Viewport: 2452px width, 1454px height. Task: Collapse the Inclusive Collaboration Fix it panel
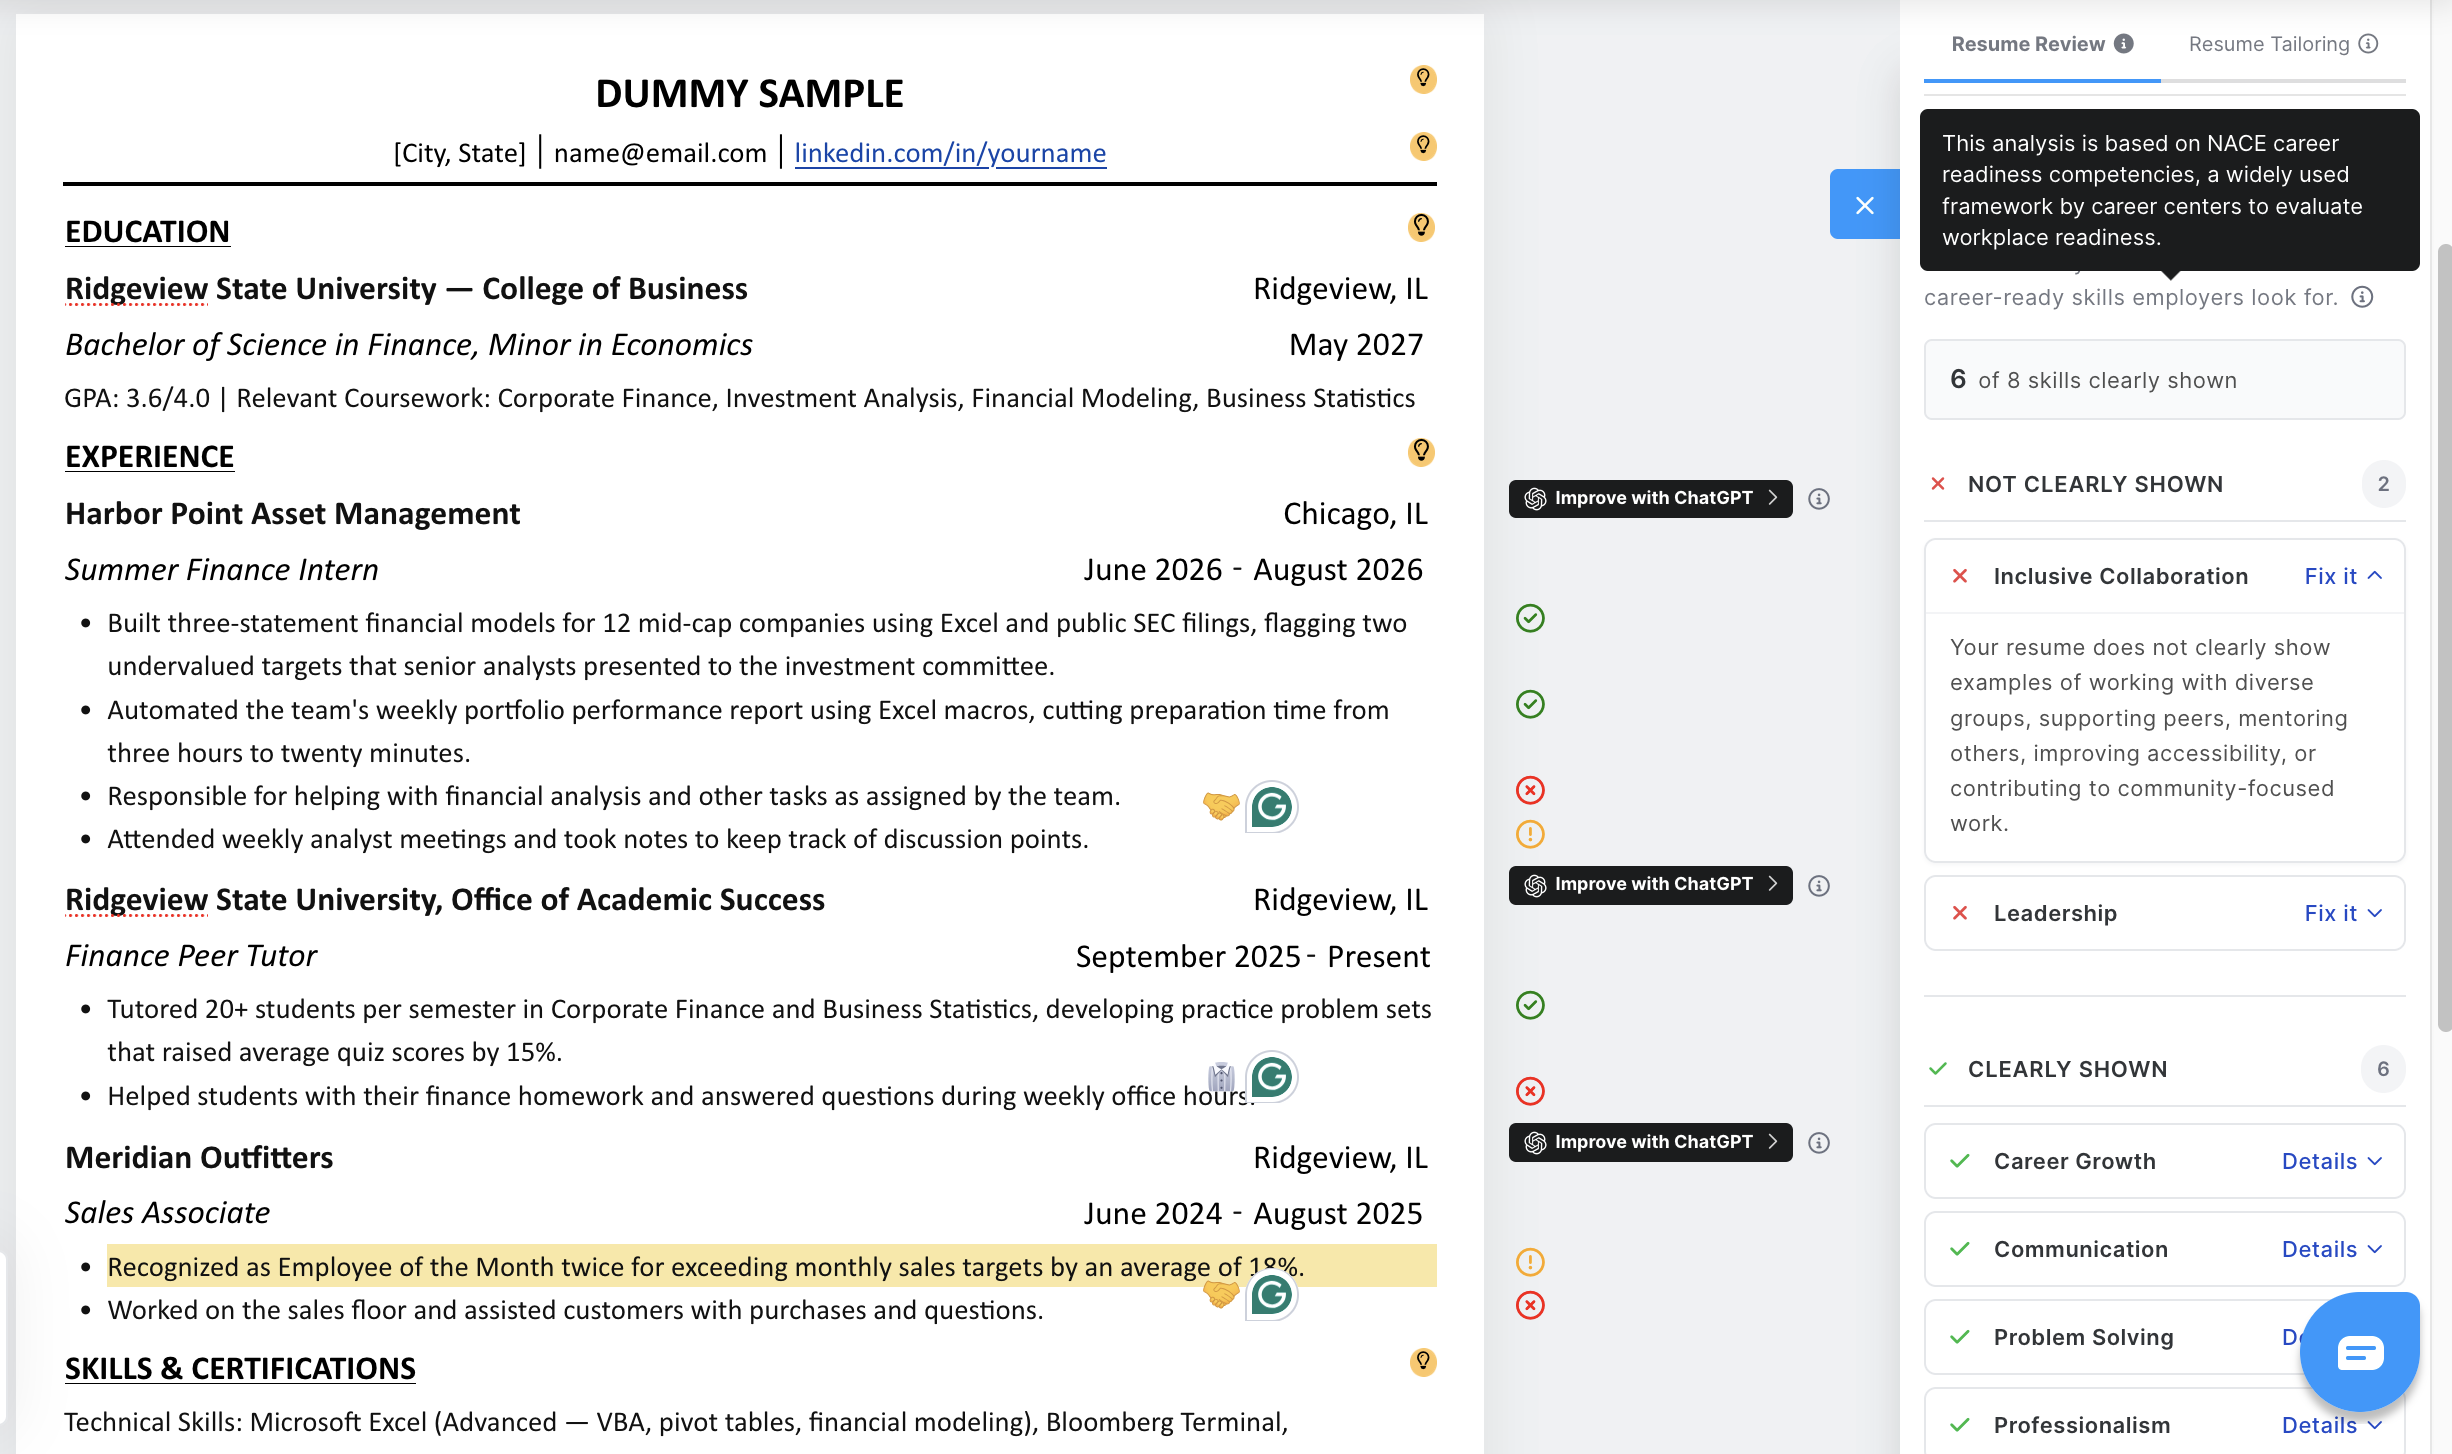[2343, 577]
